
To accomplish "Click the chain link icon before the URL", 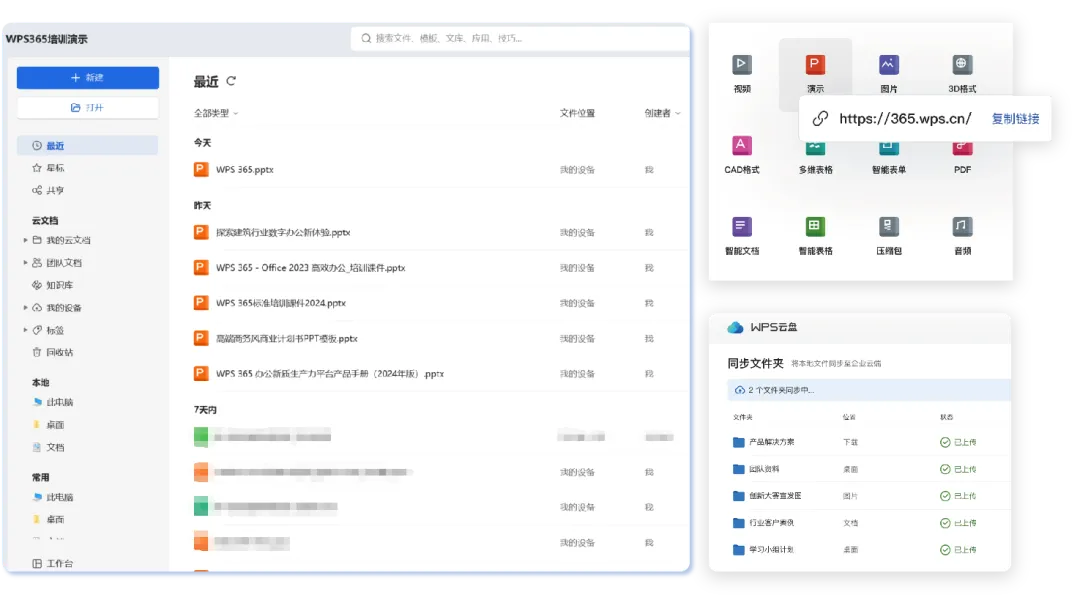I will pyautogui.click(x=820, y=119).
